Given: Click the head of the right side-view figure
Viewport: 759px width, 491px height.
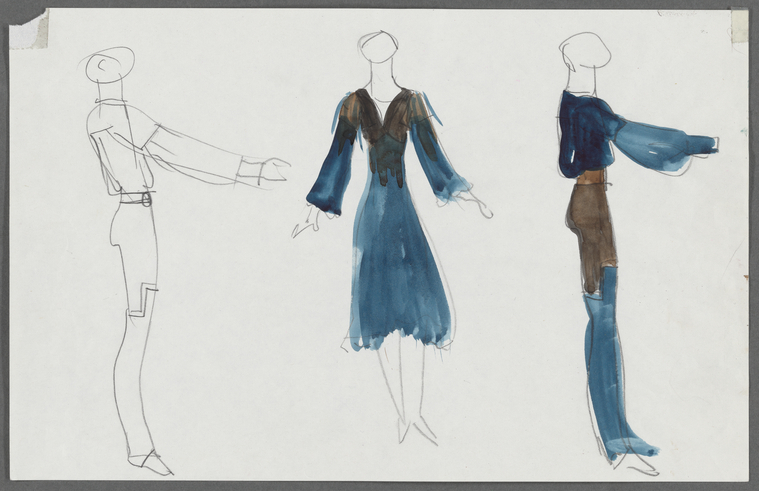Looking at the screenshot, I should coord(583,52).
